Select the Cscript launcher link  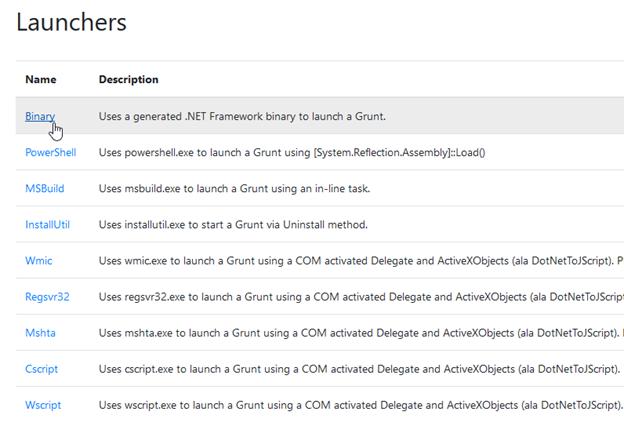(42, 368)
